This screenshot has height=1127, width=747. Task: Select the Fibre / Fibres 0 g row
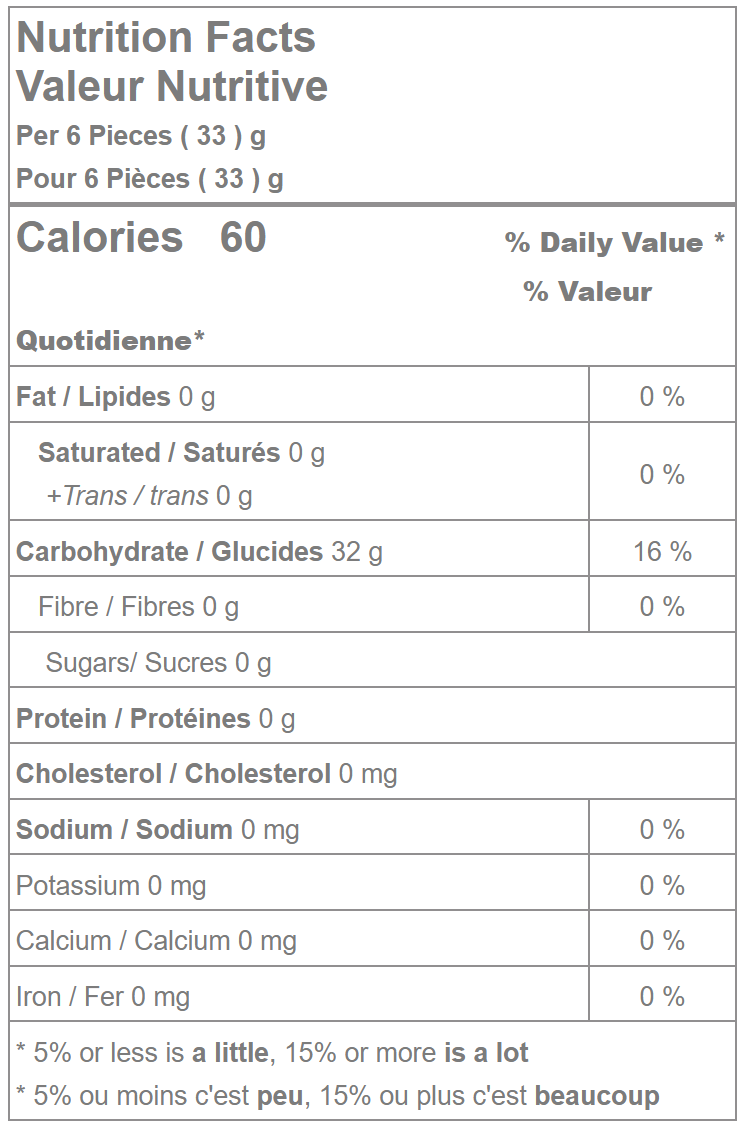tap(138, 607)
